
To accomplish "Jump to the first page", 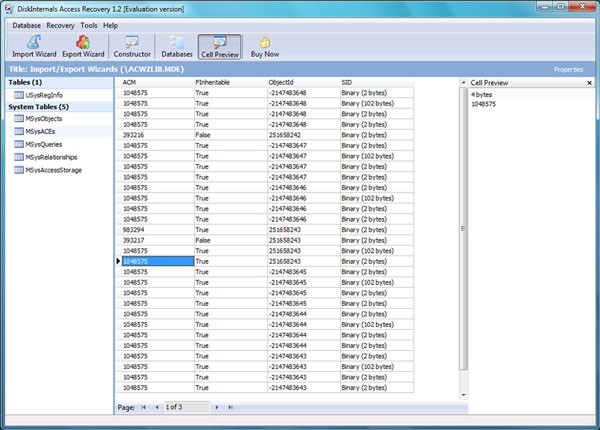I will point(143,408).
